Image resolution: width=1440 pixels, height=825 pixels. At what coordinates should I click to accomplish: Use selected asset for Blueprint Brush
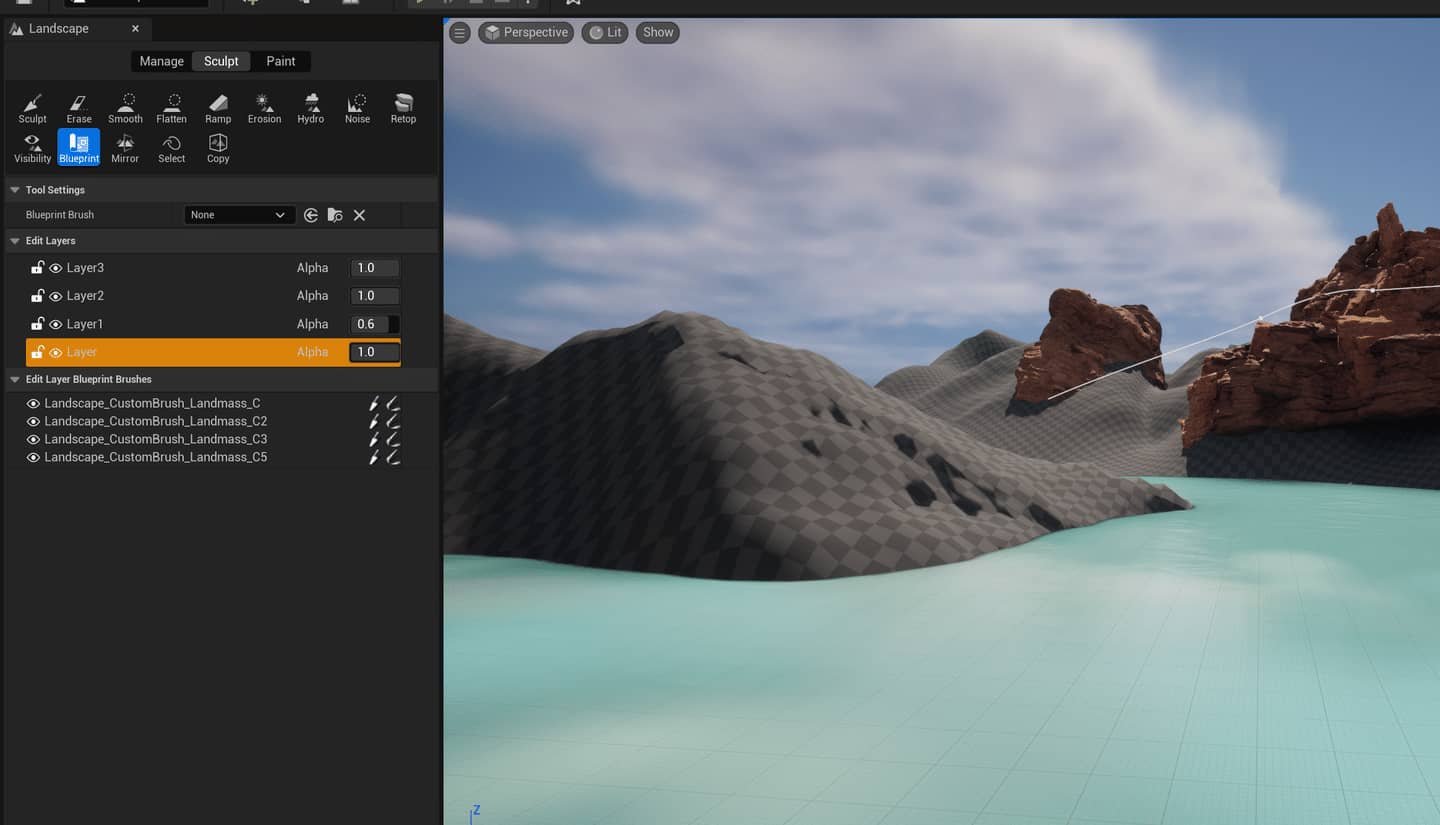(x=311, y=215)
